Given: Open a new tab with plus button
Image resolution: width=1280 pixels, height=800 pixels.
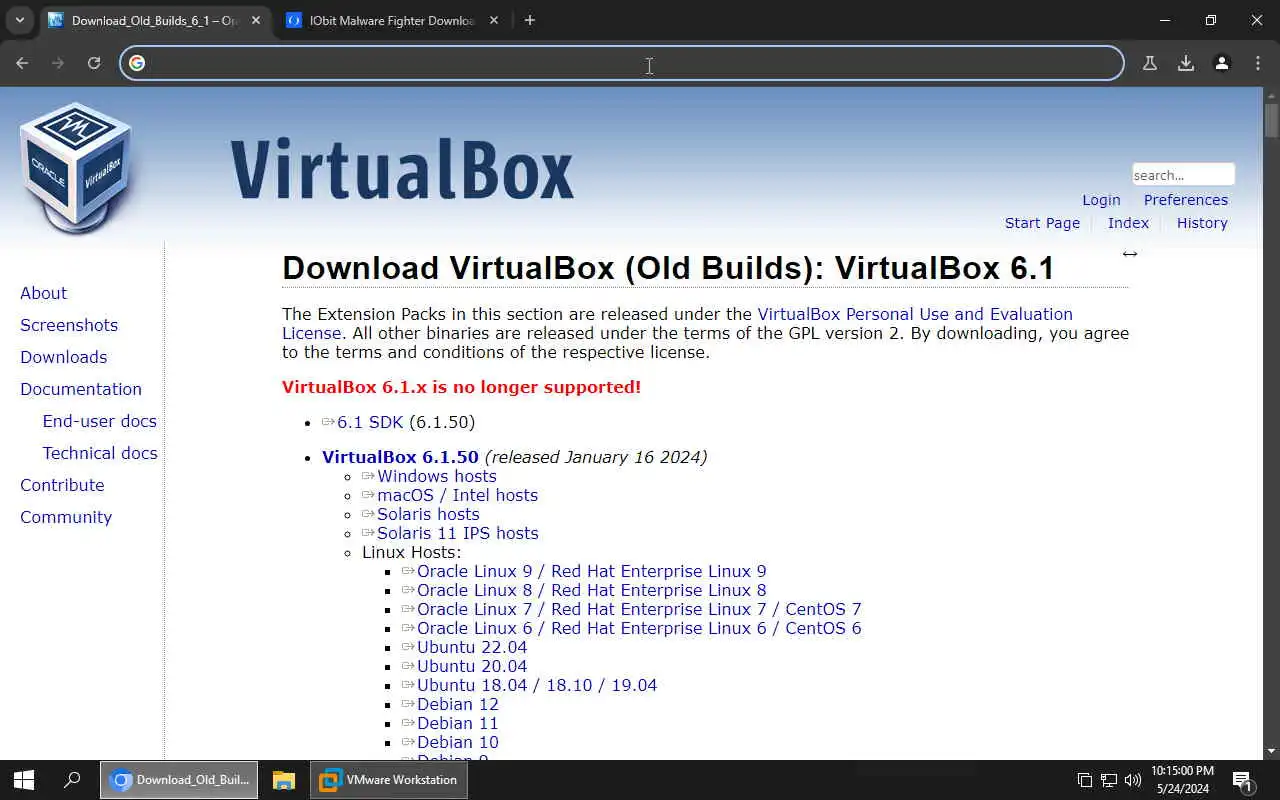Looking at the screenshot, I should (530, 20).
